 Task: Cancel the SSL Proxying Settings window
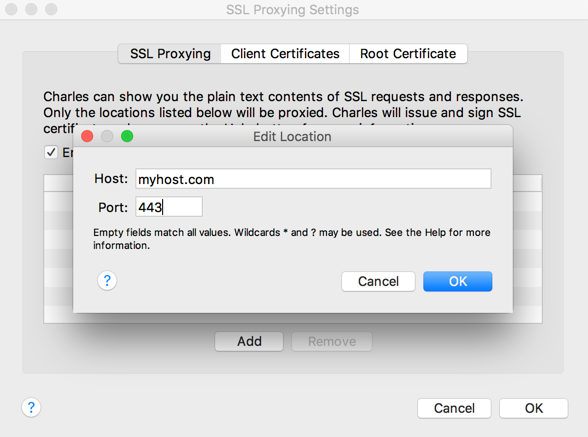click(454, 408)
